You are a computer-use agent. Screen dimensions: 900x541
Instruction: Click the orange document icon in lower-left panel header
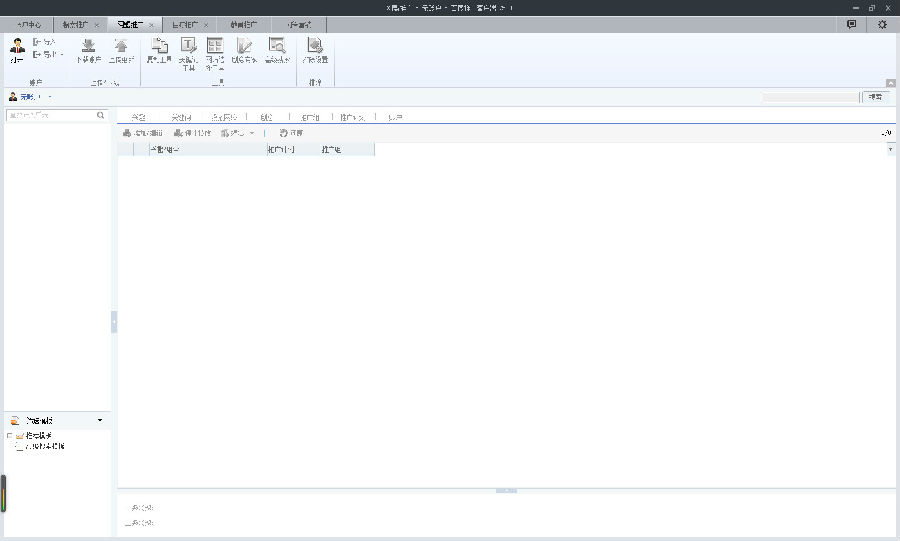[x=15, y=421]
